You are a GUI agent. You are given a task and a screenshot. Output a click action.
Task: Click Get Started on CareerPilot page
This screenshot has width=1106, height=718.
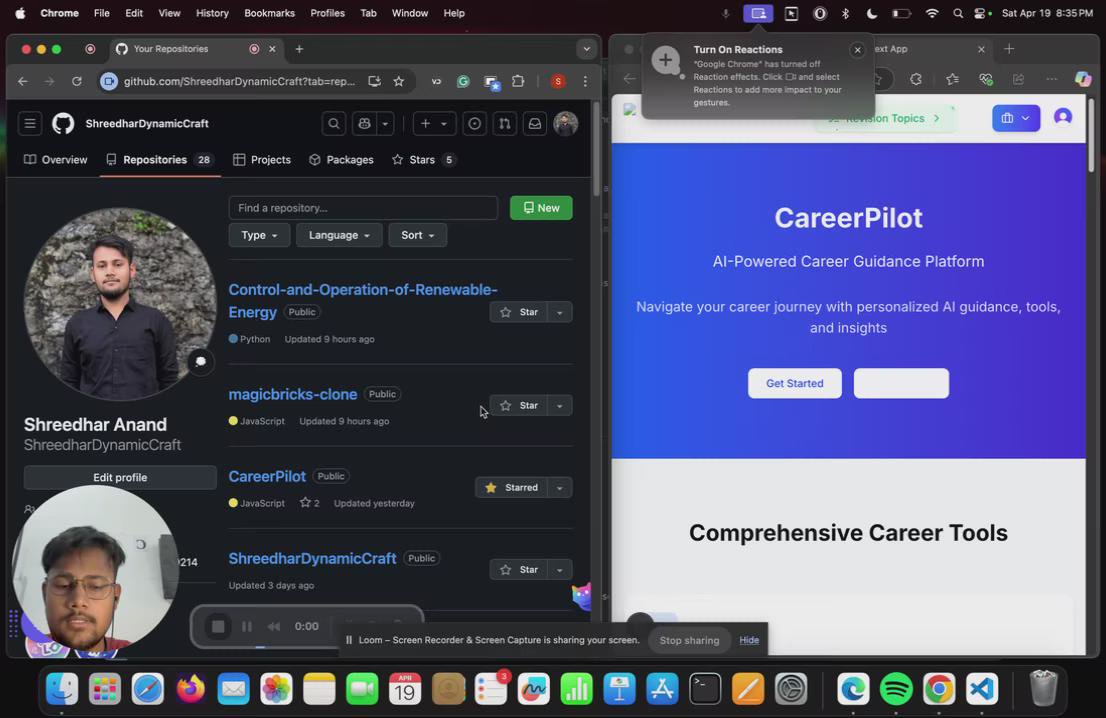pos(794,383)
